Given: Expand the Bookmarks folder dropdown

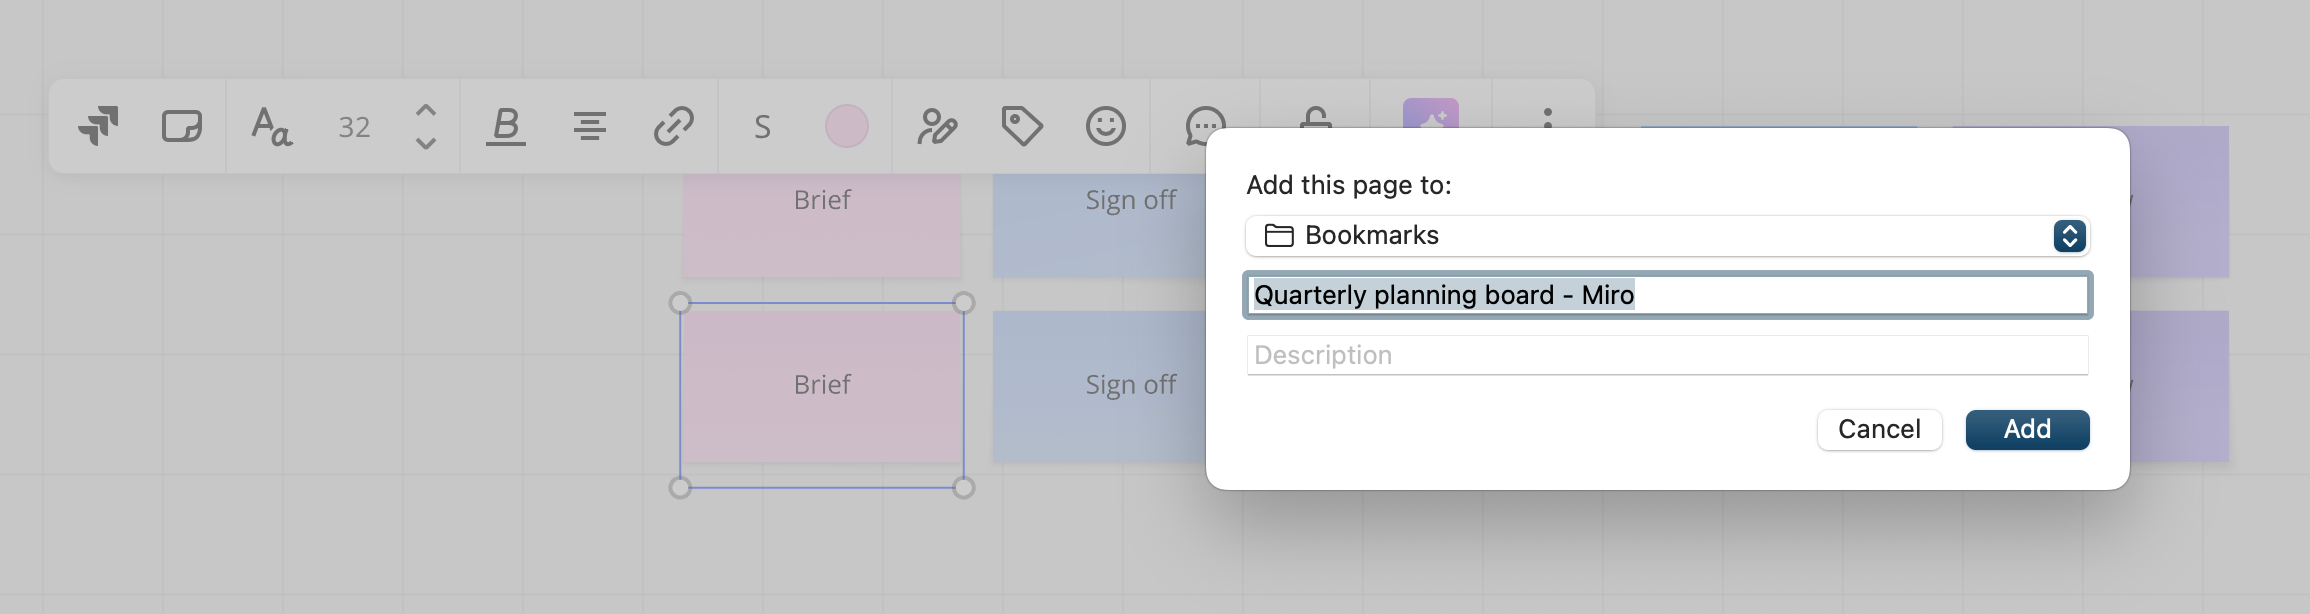Looking at the screenshot, I should pyautogui.click(x=1668, y=236).
